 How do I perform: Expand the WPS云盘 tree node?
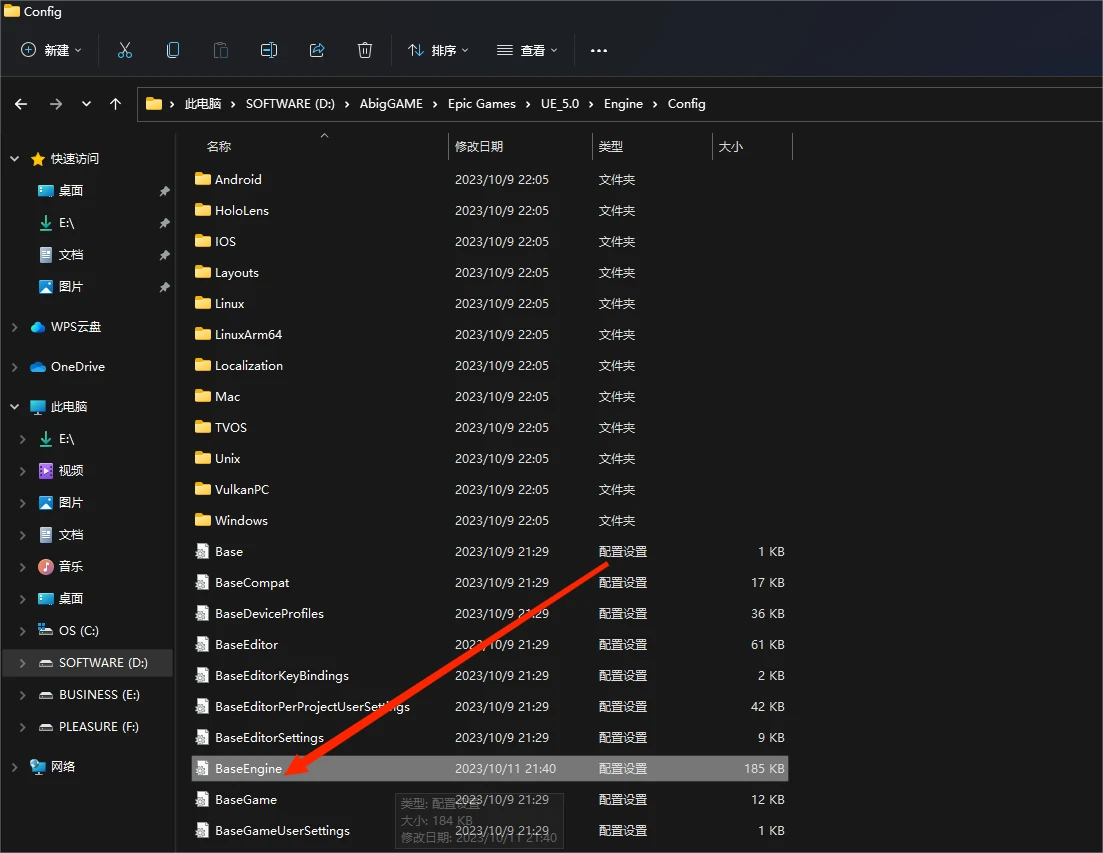coord(15,327)
